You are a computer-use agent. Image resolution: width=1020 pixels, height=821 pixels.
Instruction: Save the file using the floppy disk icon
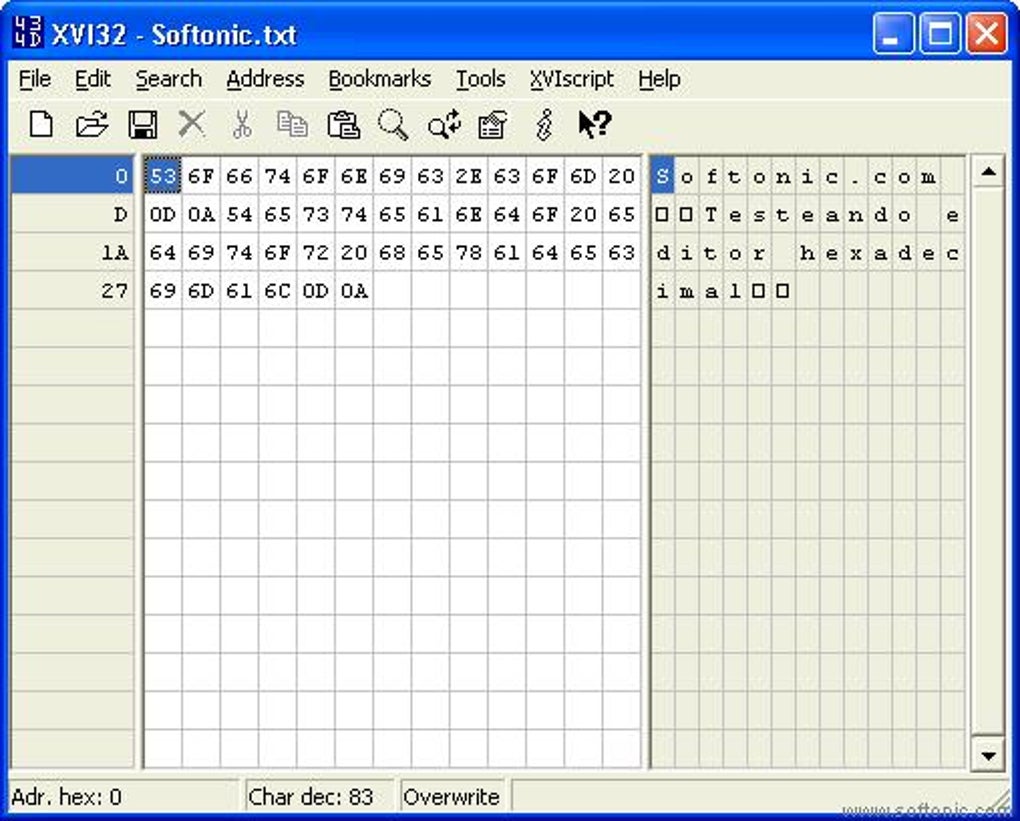[142, 124]
